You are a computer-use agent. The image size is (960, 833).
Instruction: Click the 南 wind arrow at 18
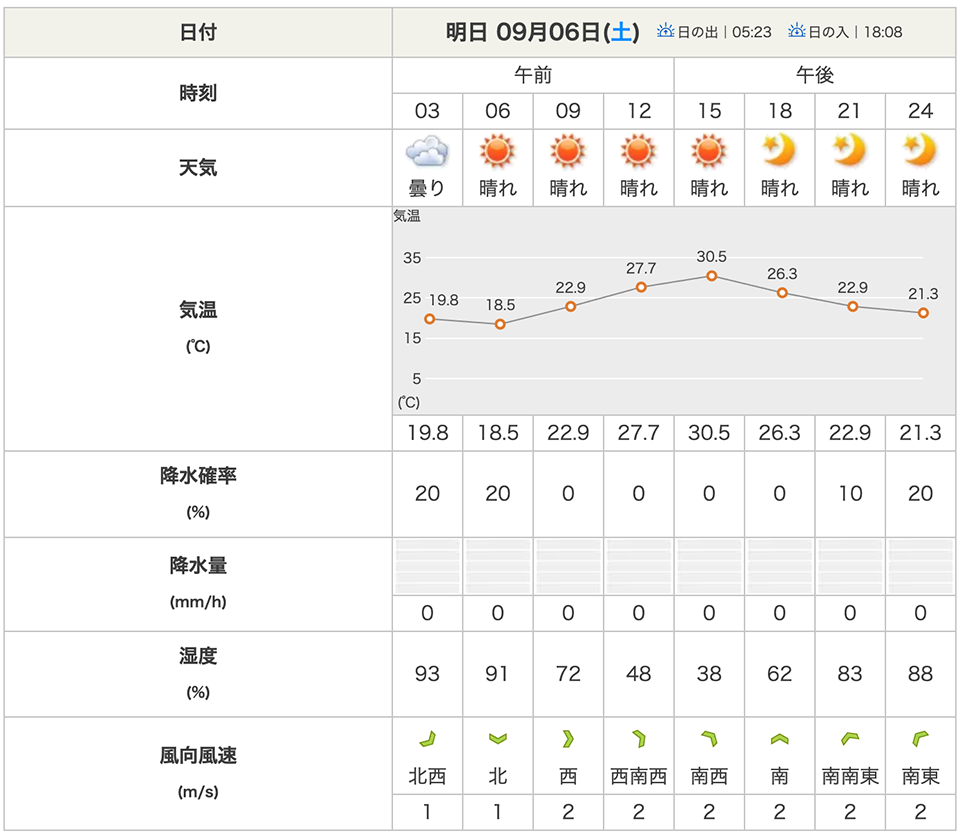coord(779,740)
